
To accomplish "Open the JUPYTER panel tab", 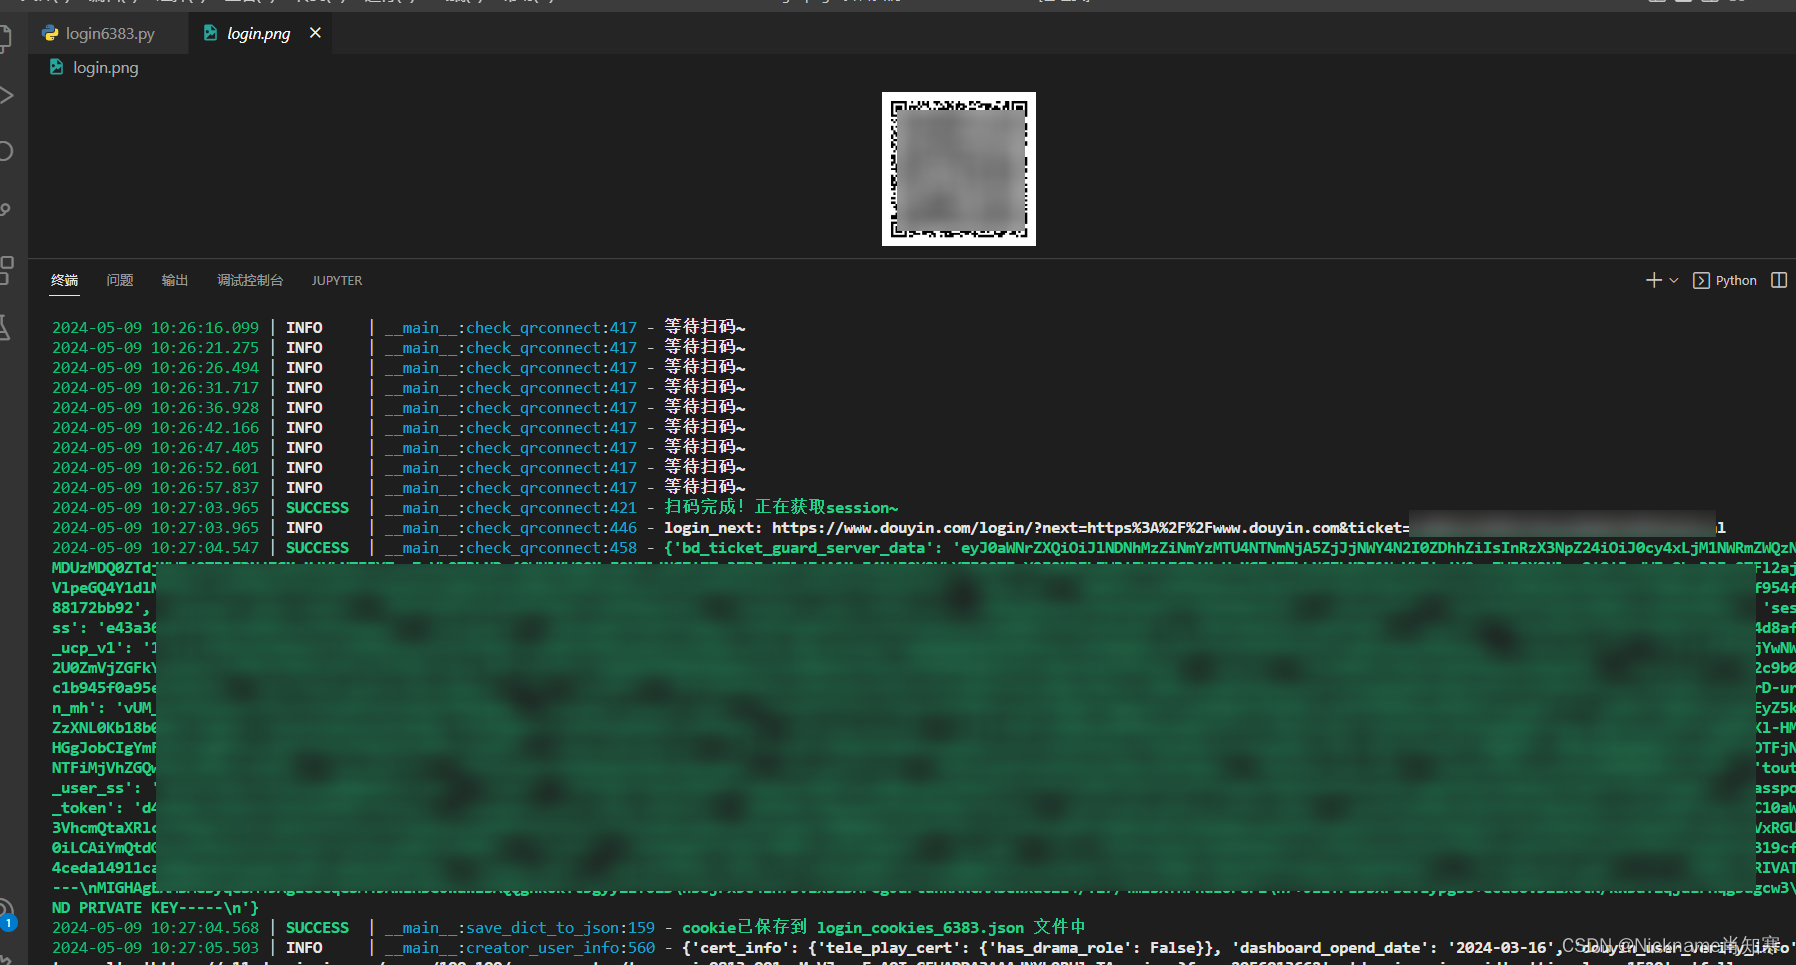I will (337, 281).
